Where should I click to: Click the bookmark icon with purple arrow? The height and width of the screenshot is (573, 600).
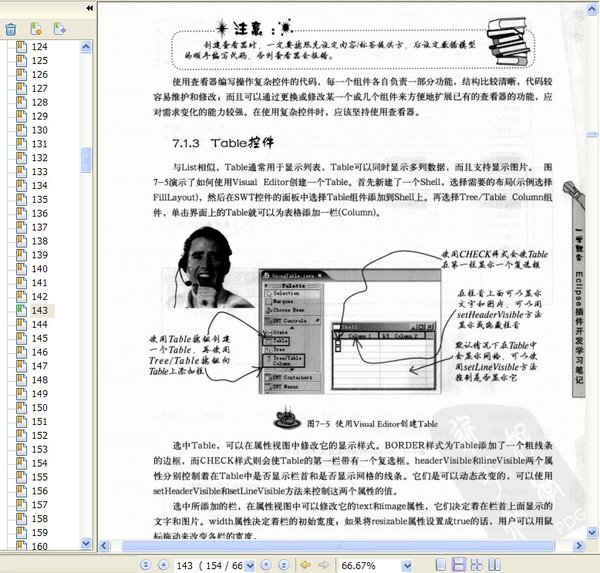pyautogui.click(x=60, y=29)
